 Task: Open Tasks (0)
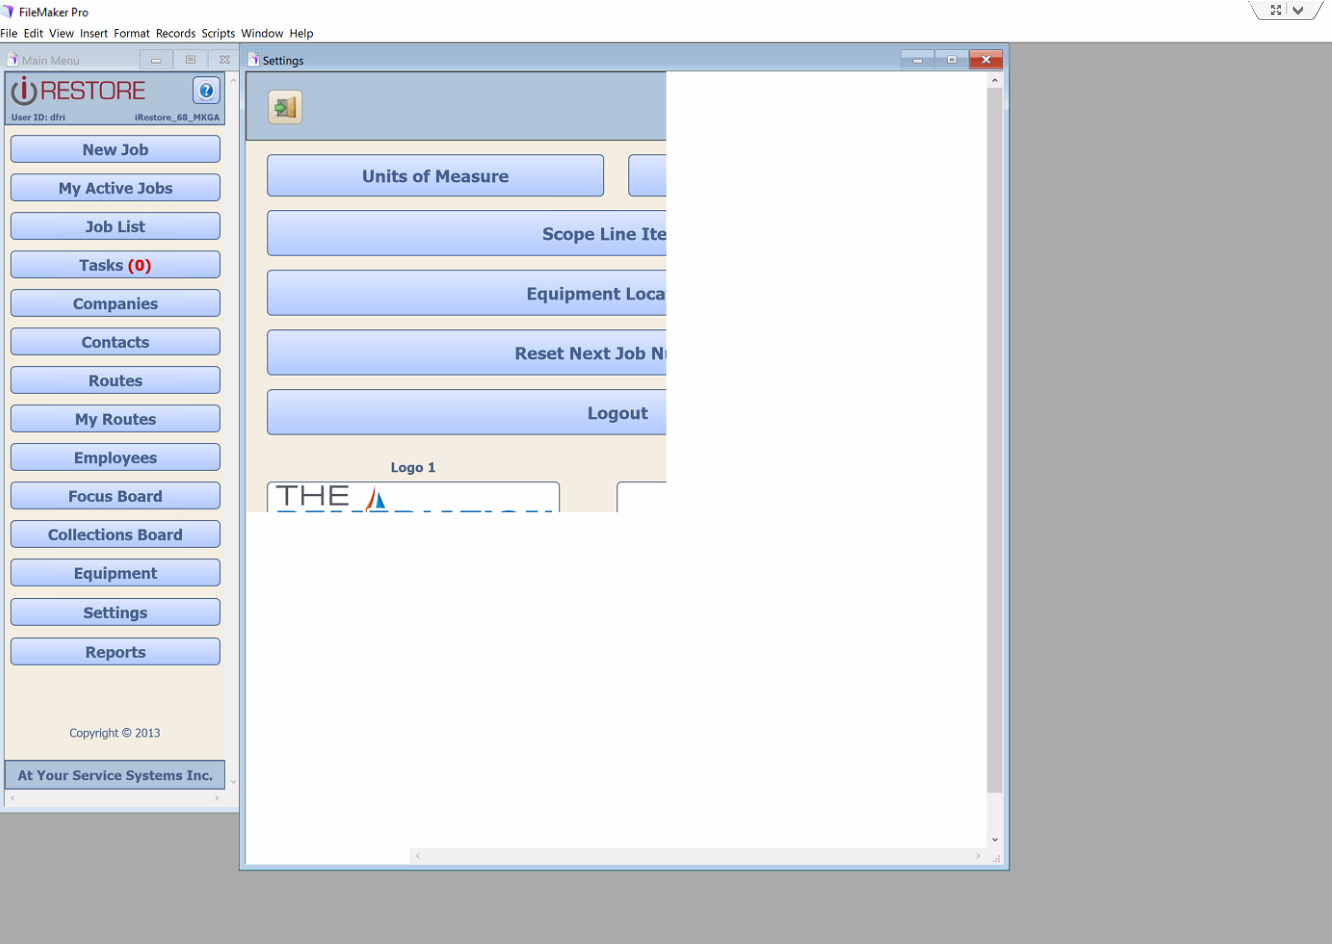coord(115,265)
